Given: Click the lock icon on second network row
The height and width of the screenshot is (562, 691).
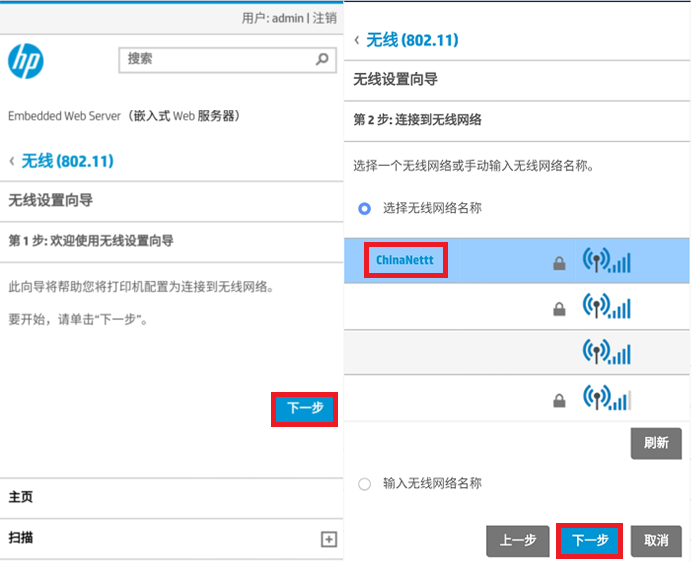Looking at the screenshot, I should point(559,309).
